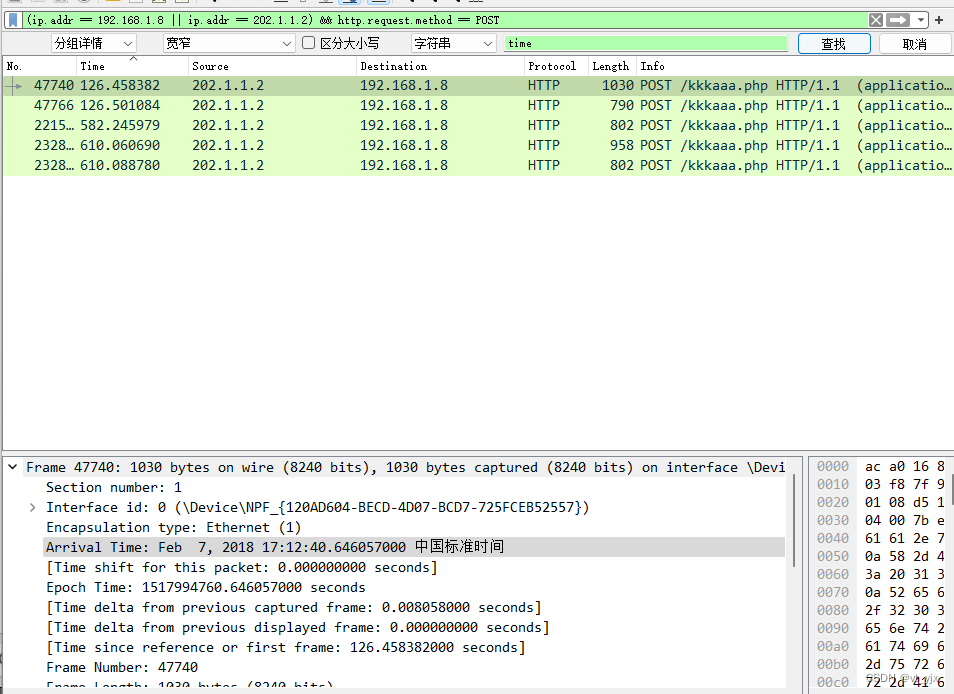Sort by the Destination column header
The width and height of the screenshot is (954, 694).
440,66
